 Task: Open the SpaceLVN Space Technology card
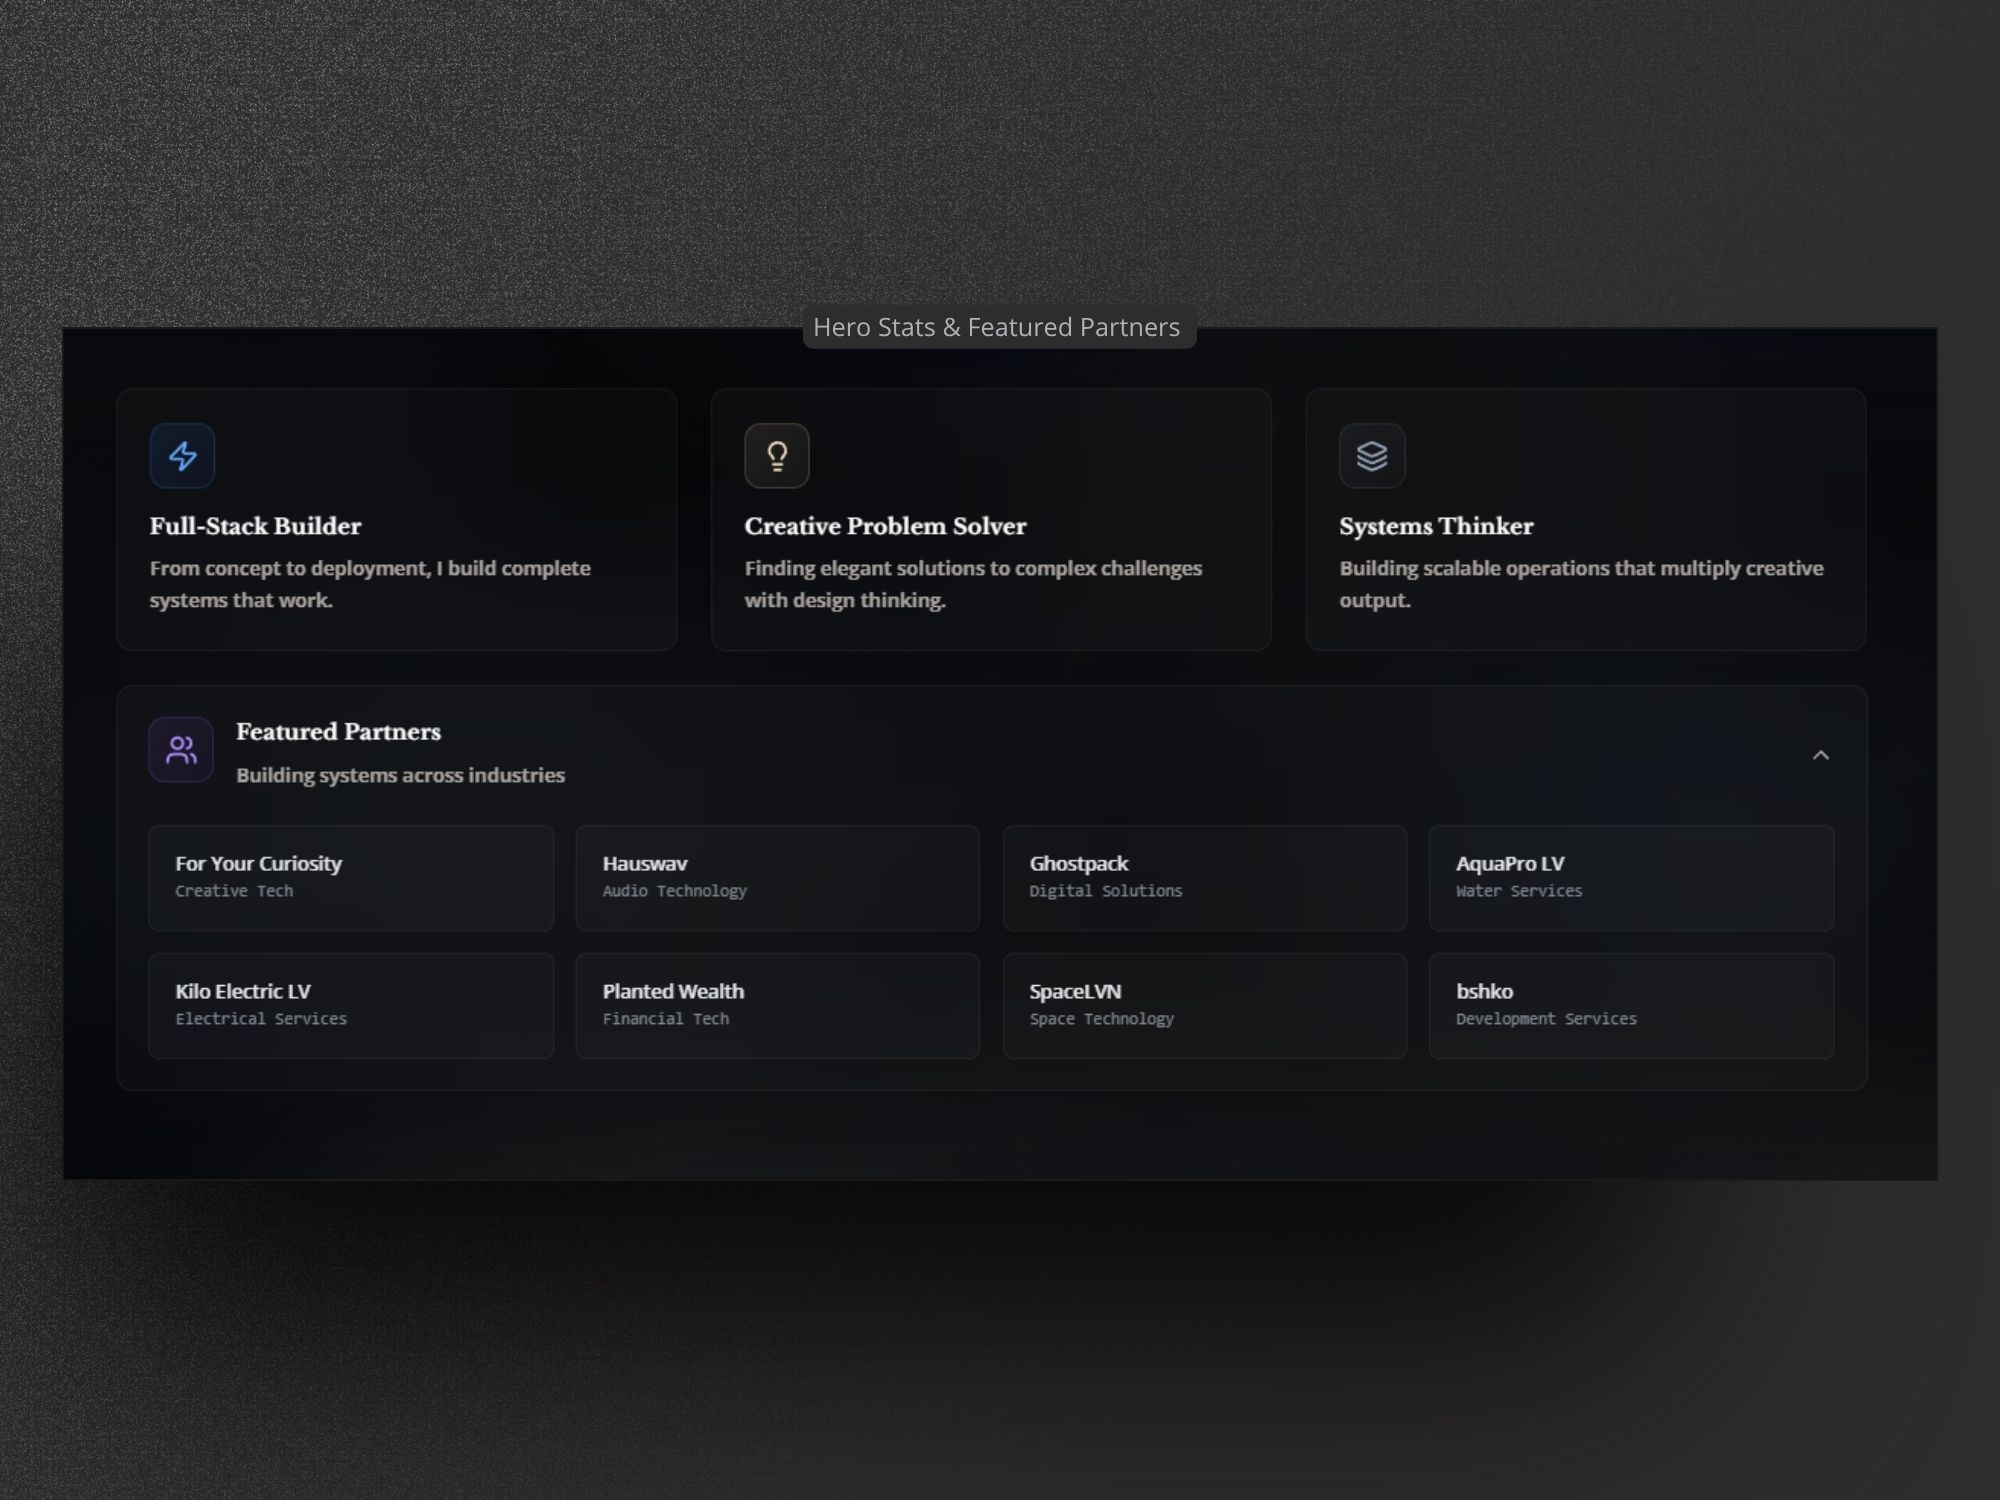(x=1204, y=1005)
